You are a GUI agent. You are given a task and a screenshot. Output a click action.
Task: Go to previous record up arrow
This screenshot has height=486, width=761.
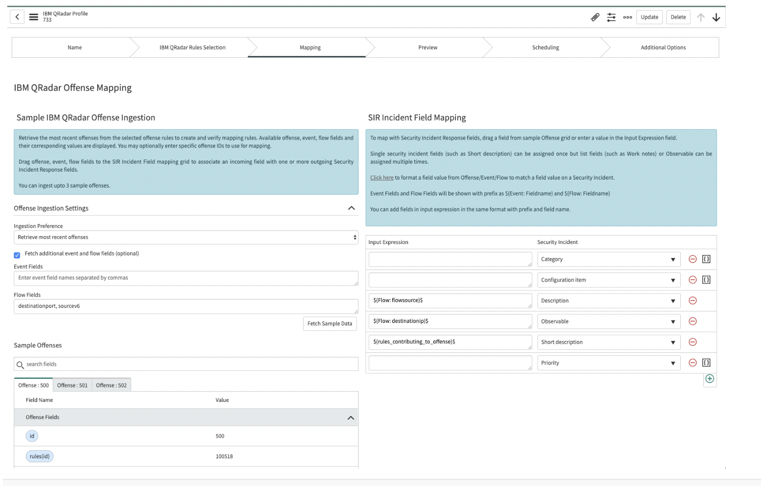tap(700, 17)
